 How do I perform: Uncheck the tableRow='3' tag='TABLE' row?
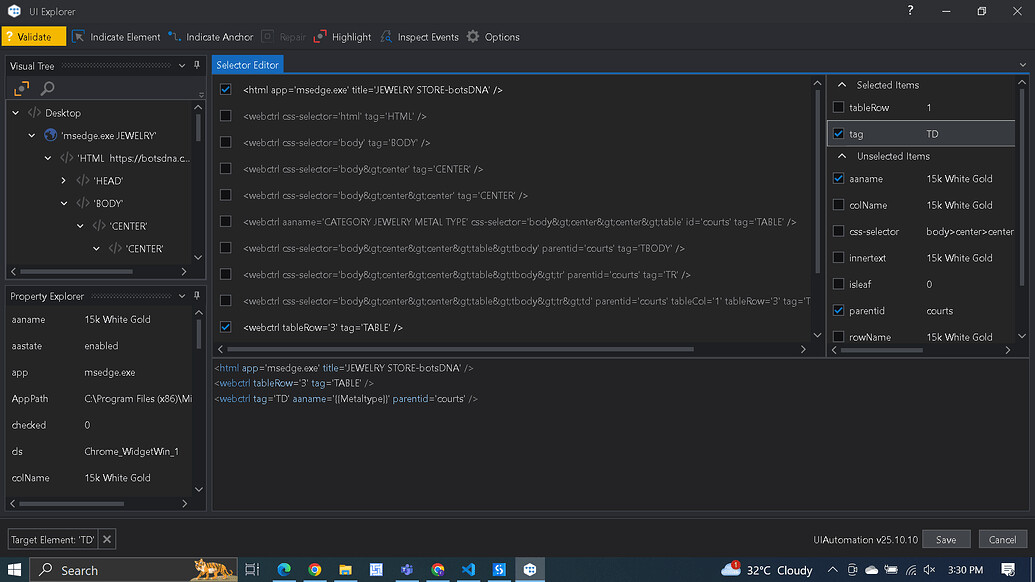click(226, 327)
